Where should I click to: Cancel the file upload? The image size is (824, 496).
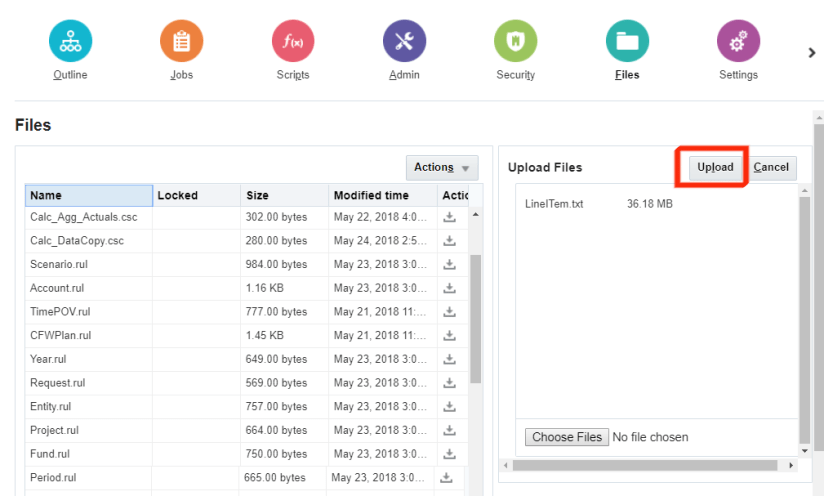[x=771, y=167]
